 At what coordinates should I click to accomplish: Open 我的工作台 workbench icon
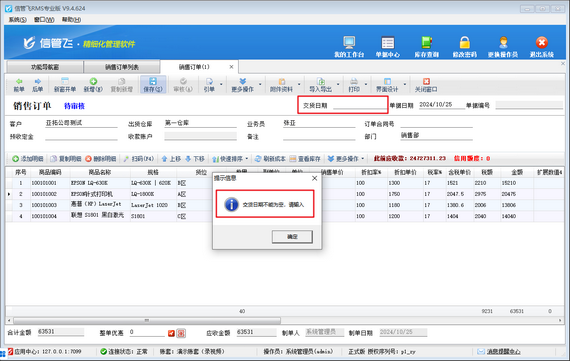pos(349,43)
